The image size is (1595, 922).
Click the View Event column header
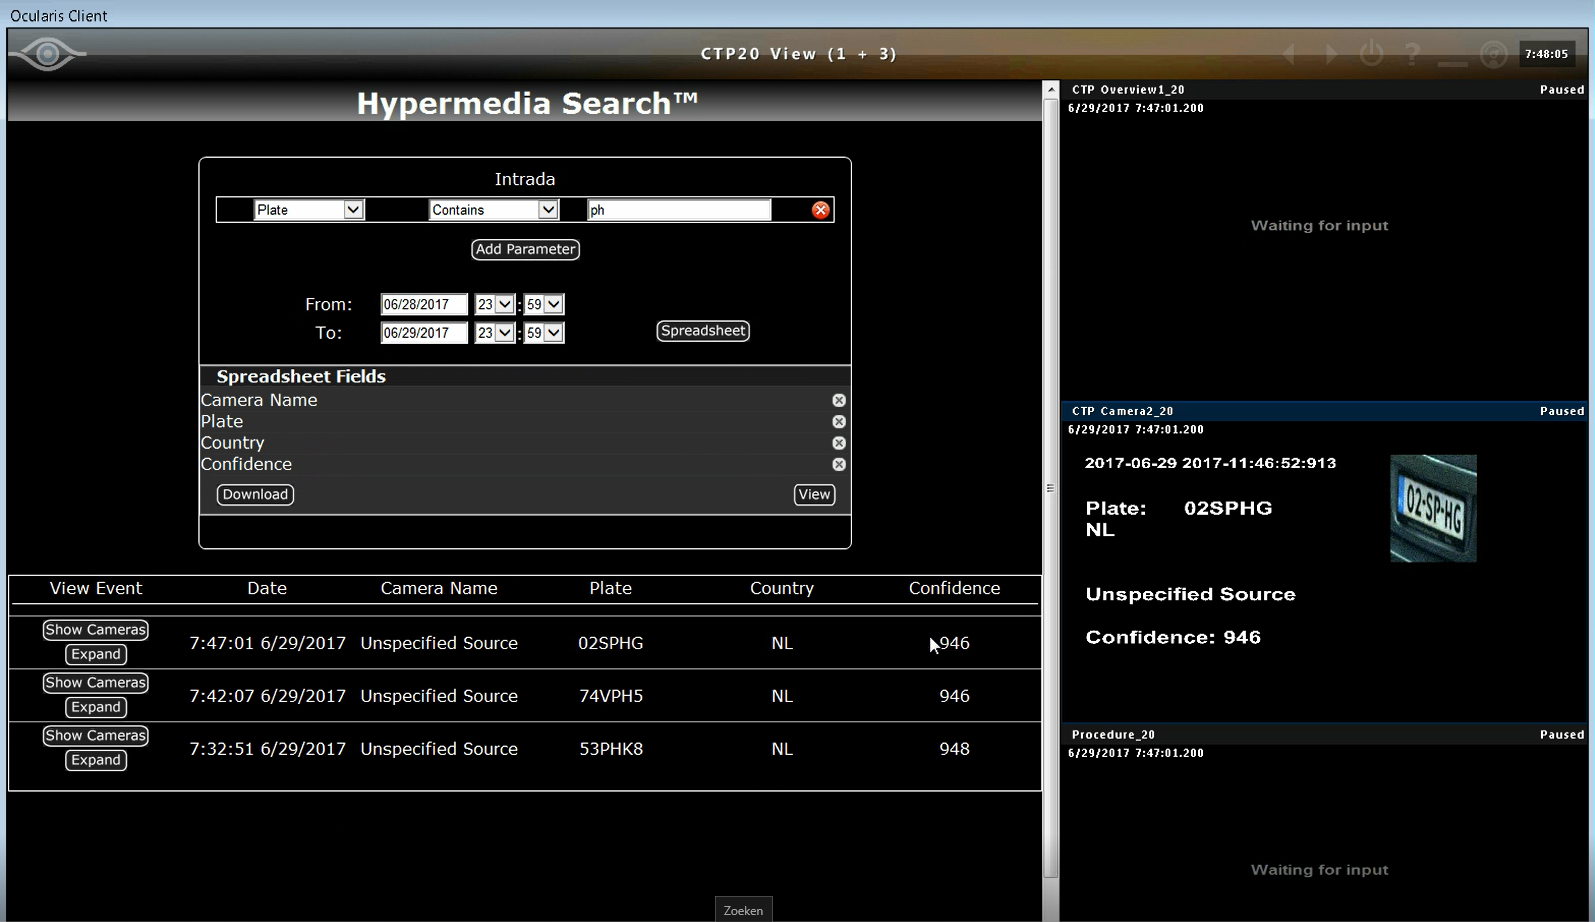point(96,588)
